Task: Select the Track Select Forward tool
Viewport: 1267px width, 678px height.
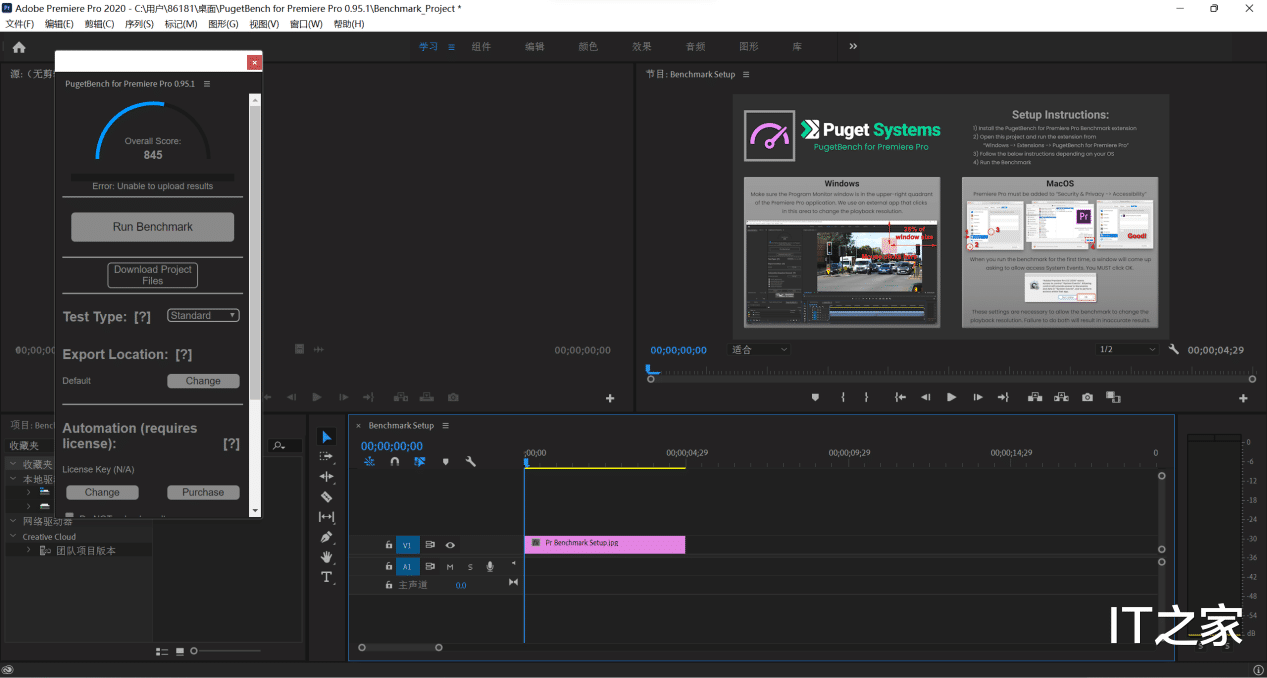Action: pyautogui.click(x=326, y=456)
